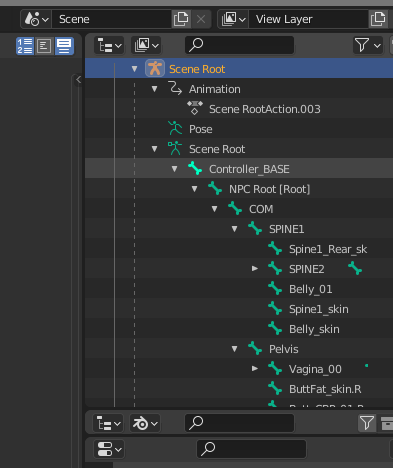Select Scene RootAction.003

[x=265, y=109]
